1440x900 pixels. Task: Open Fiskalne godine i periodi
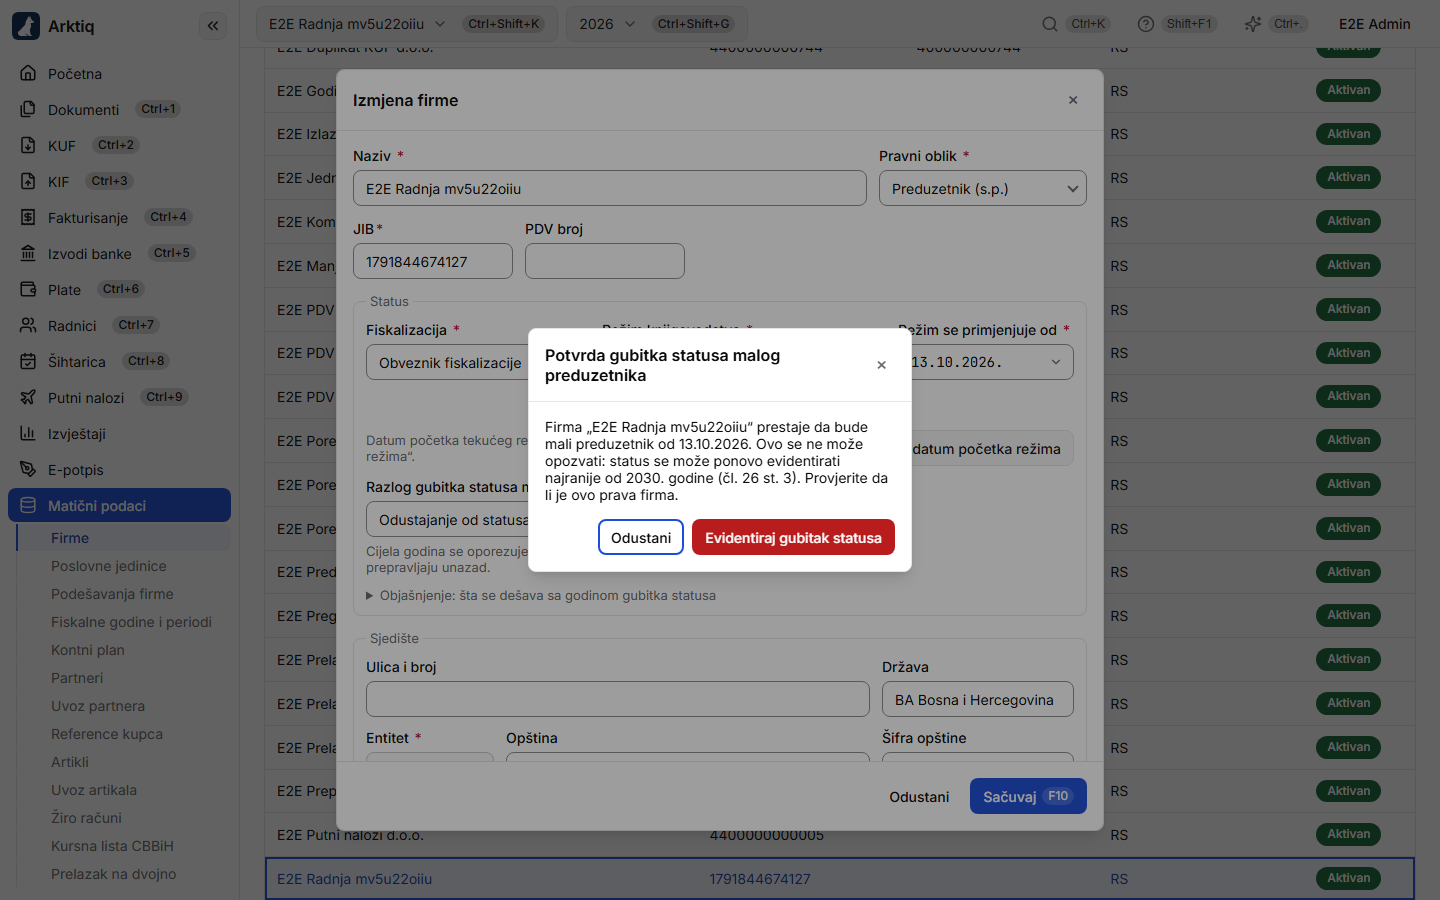[131, 622]
